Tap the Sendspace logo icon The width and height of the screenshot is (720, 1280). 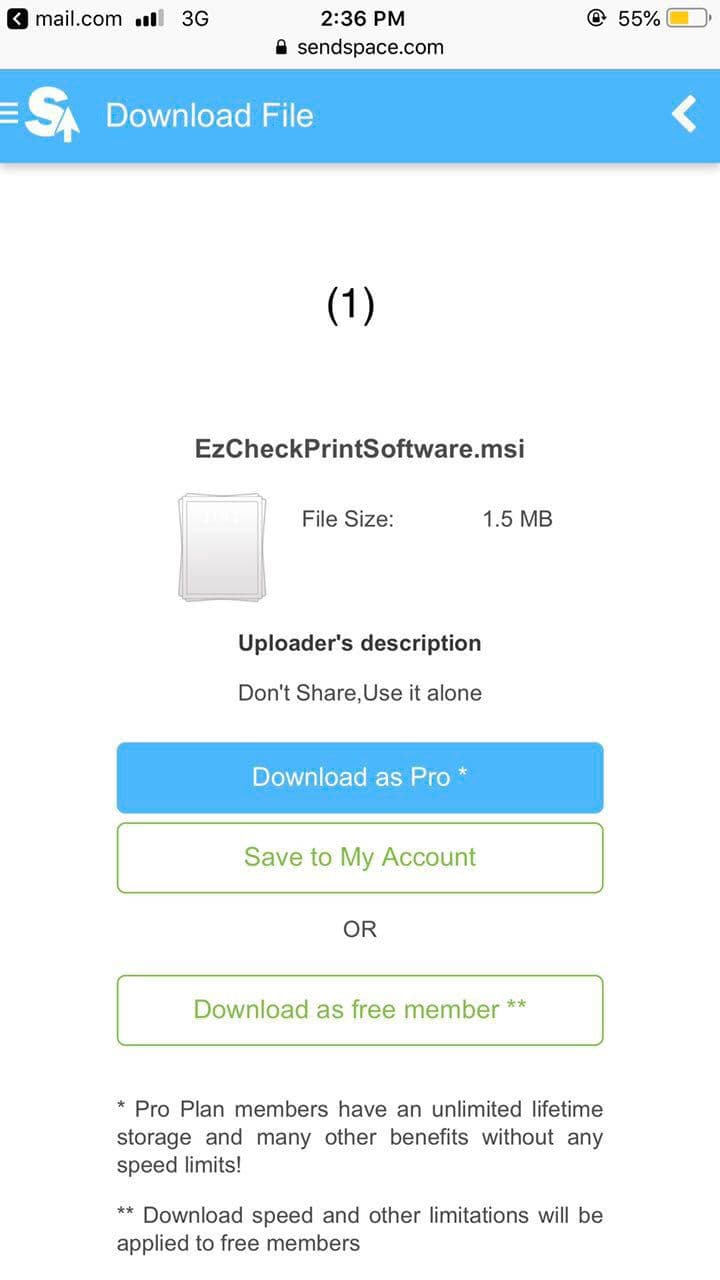52,115
